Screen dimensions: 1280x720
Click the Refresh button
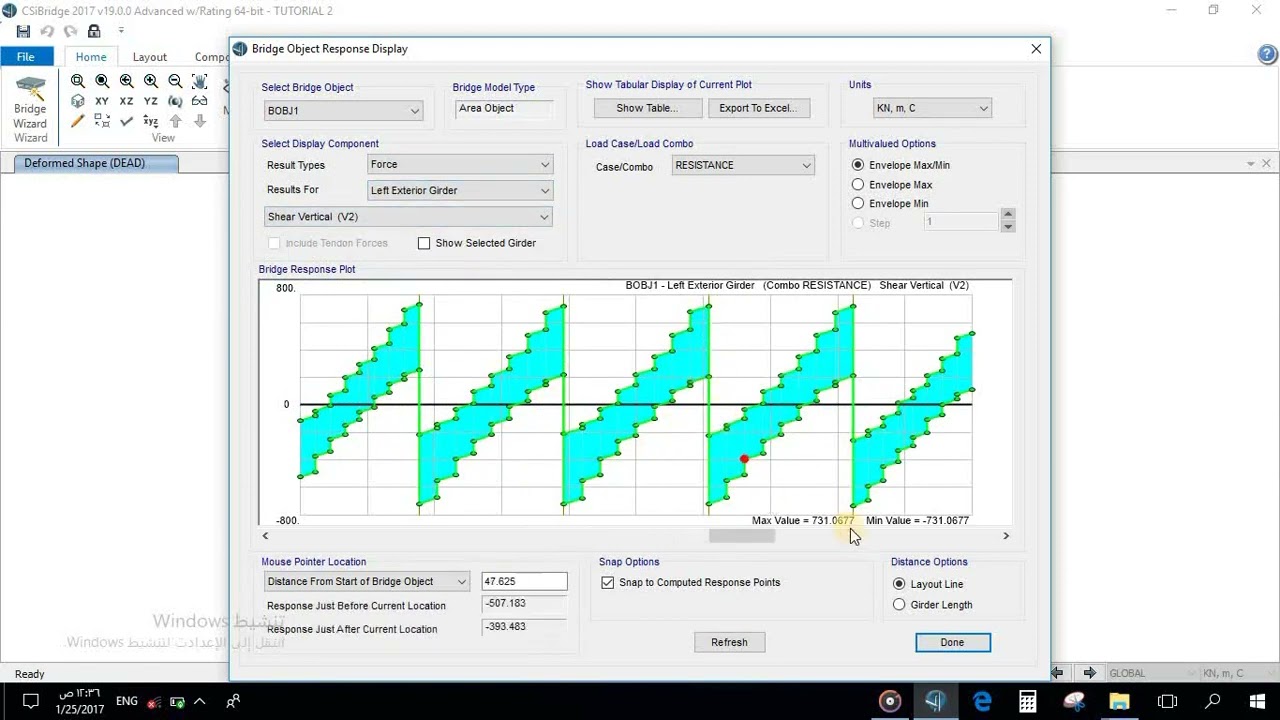pos(729,642)
